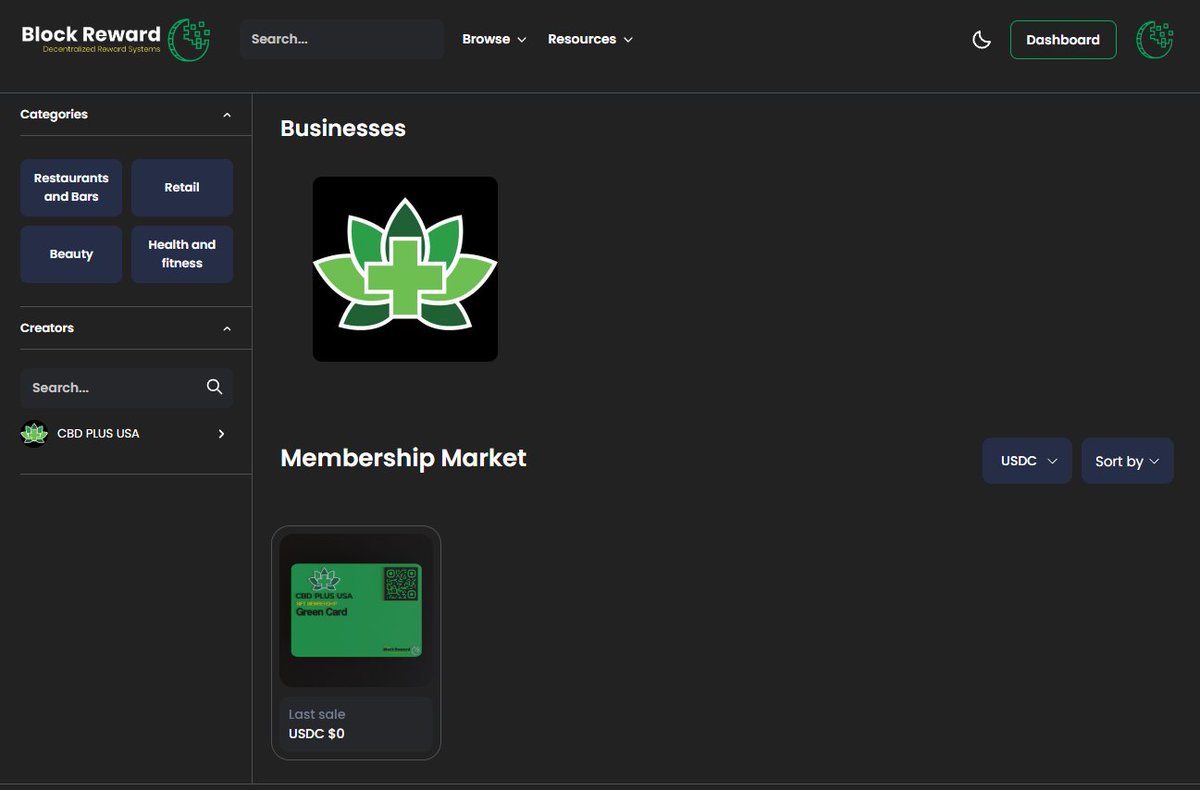Open the Sort by dropdown
Screen dimensions: 1200x790
click(1127, 460)
